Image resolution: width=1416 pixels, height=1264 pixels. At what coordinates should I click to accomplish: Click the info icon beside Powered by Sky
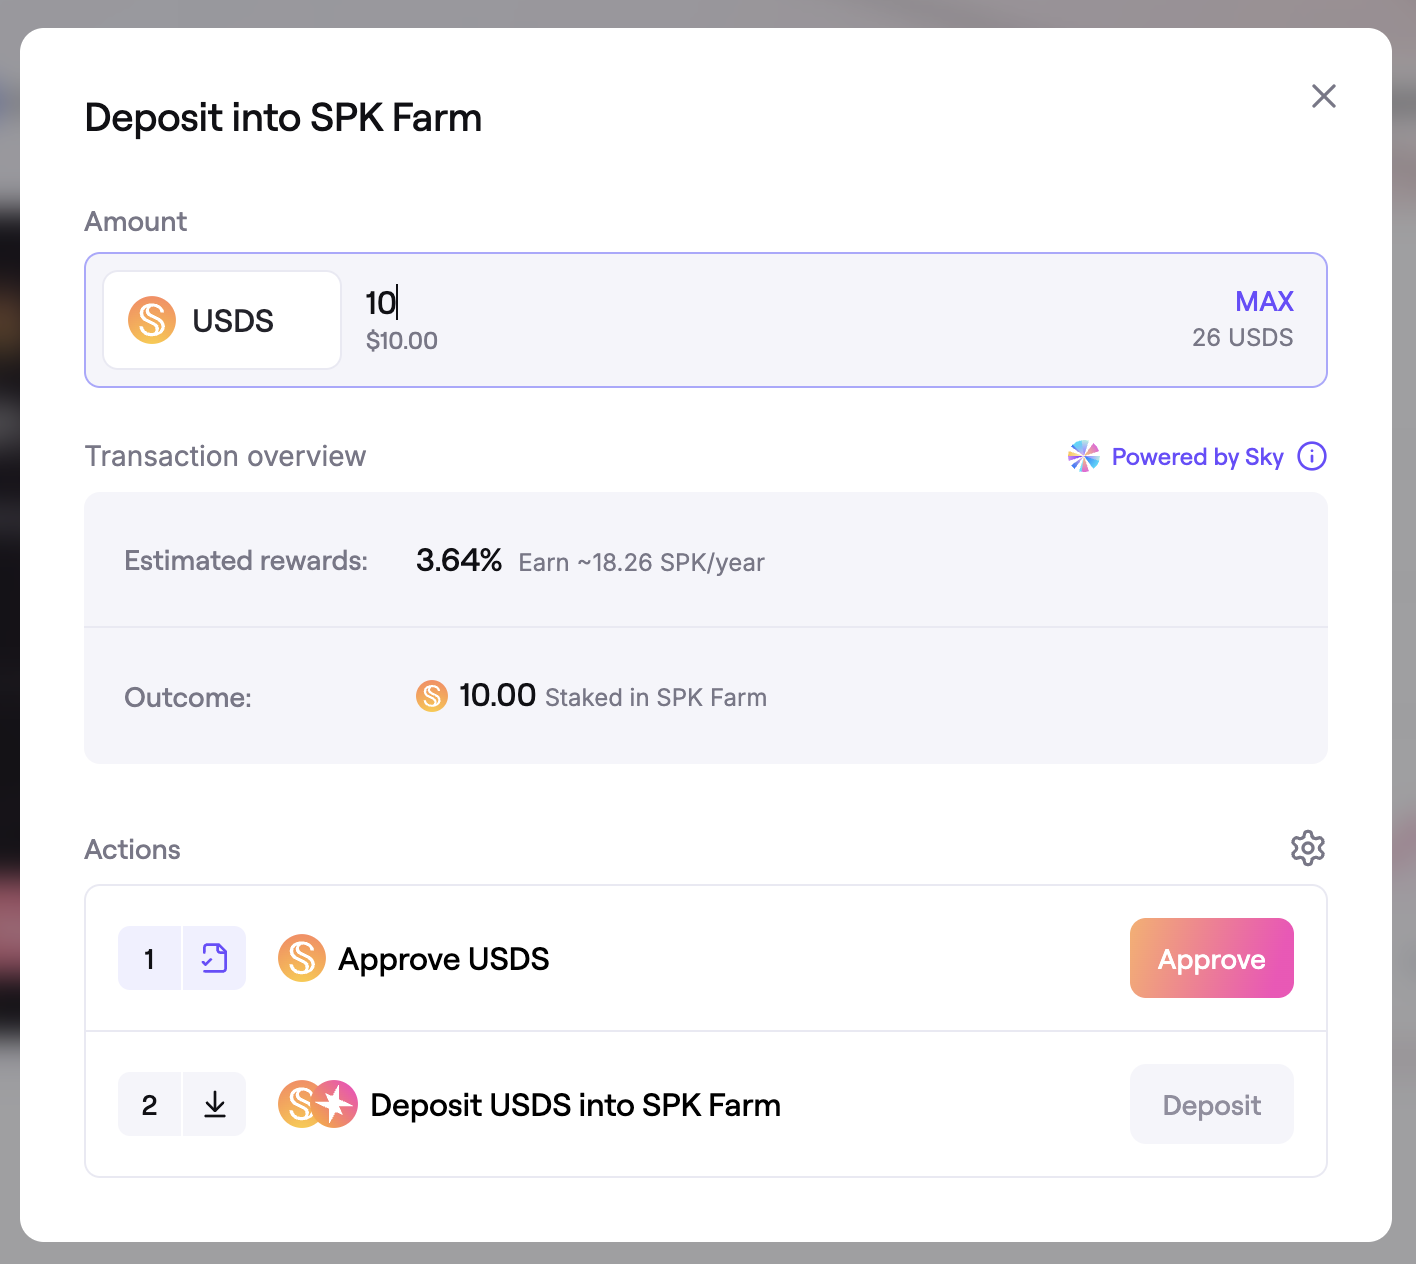tap(1311, 456)
